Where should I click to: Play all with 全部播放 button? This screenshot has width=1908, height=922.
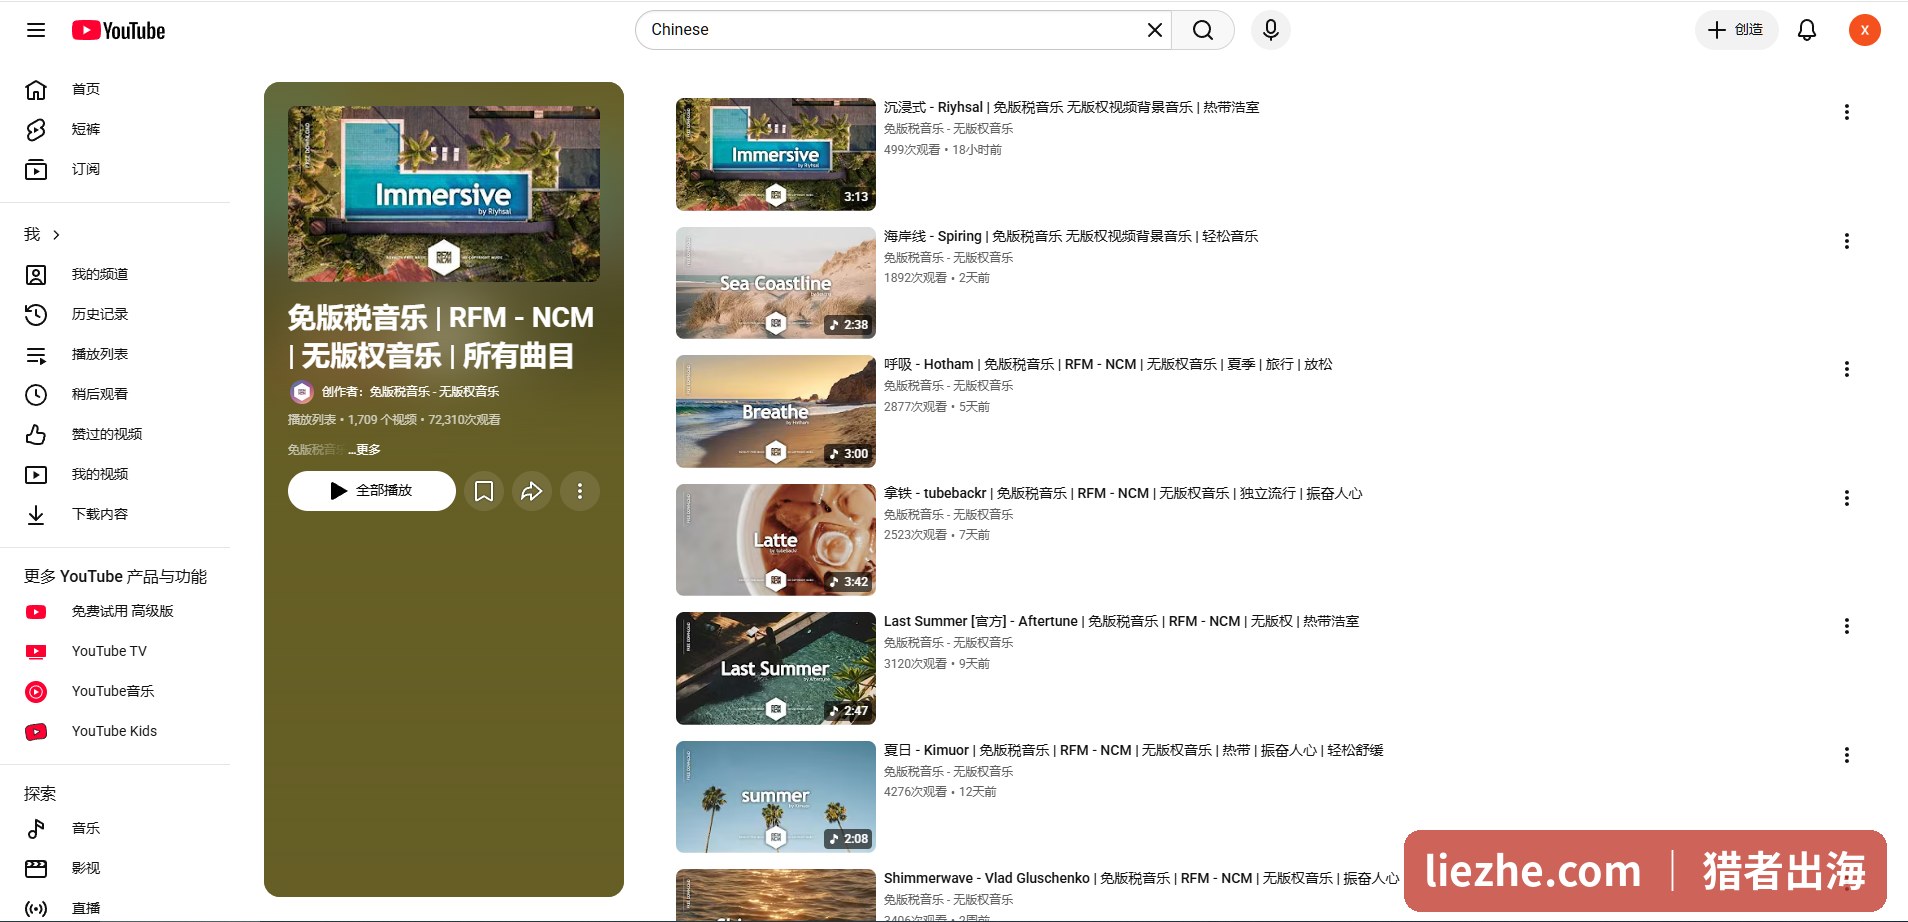pos(372,491)
